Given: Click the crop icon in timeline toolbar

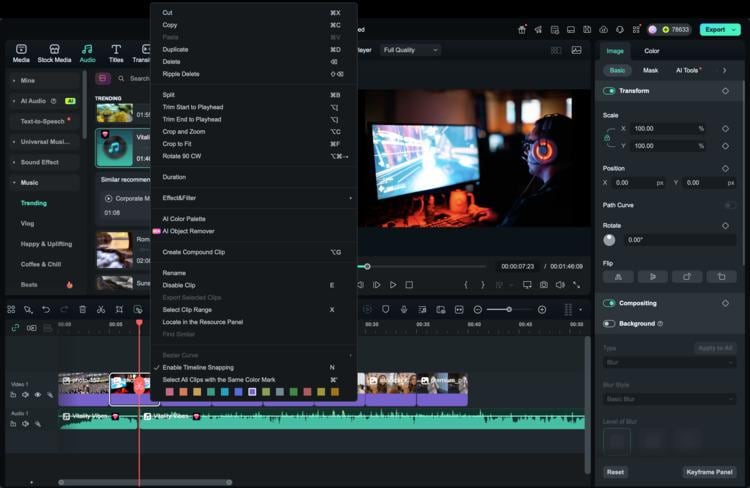Looking at the screenshot, I should click(119, 310).
